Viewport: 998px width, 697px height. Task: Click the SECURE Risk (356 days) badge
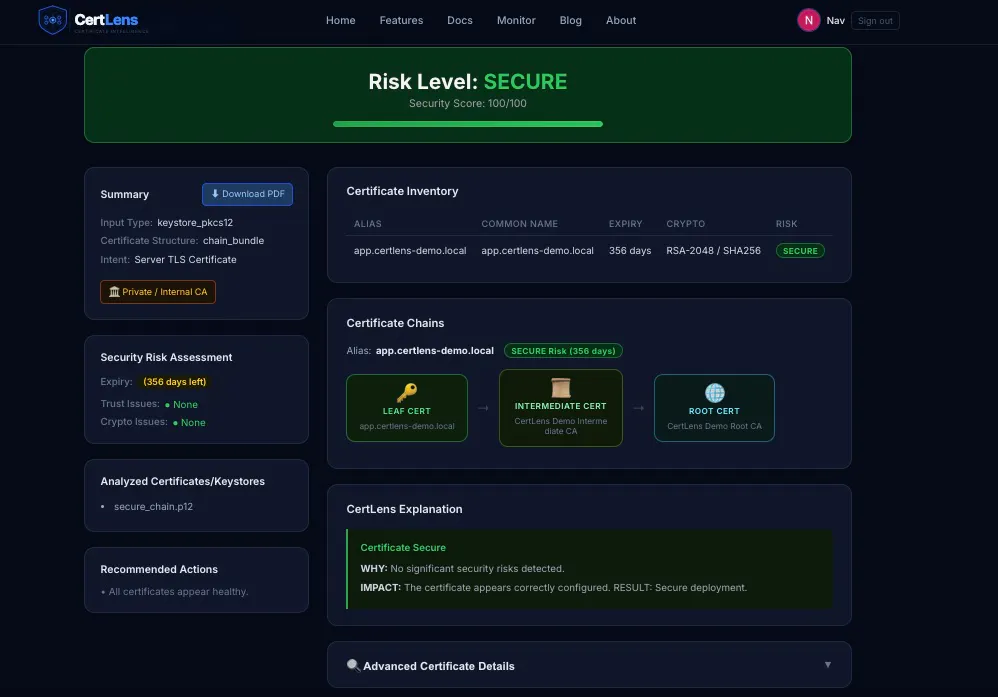563,351
